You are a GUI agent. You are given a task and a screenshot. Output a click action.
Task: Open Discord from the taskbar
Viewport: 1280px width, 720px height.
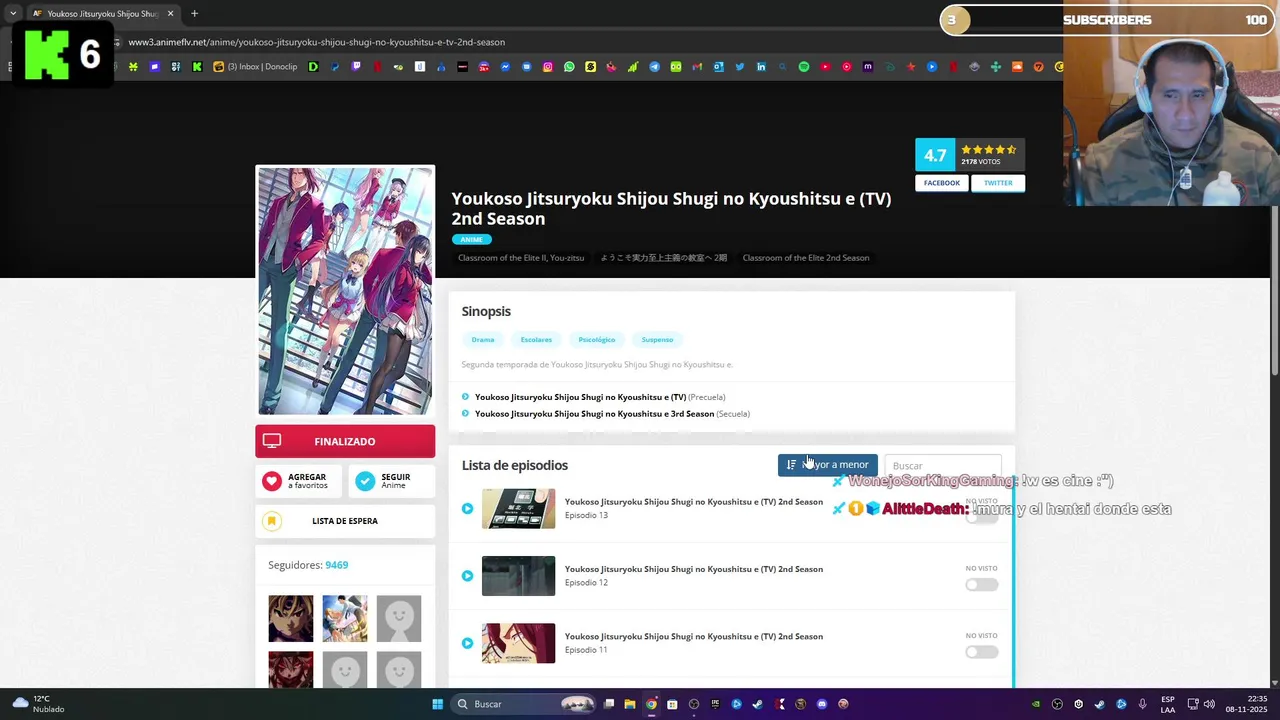tap(822, 704)
